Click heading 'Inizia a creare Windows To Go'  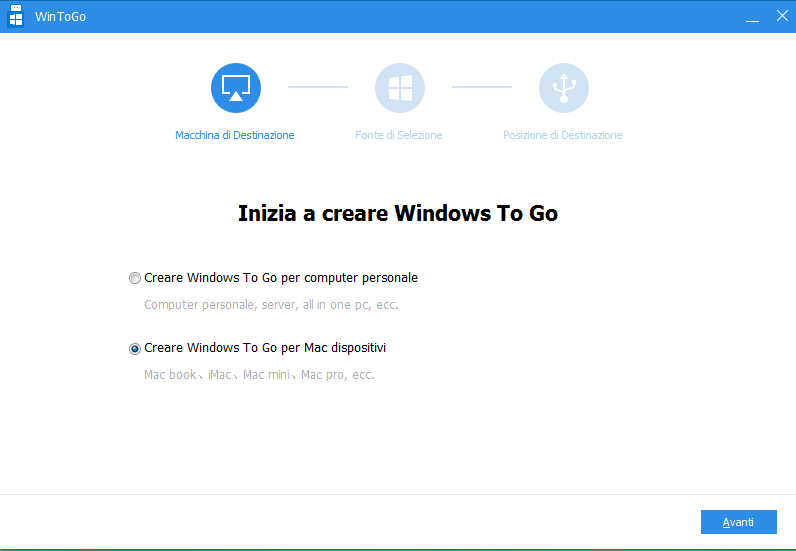[398, 213]
